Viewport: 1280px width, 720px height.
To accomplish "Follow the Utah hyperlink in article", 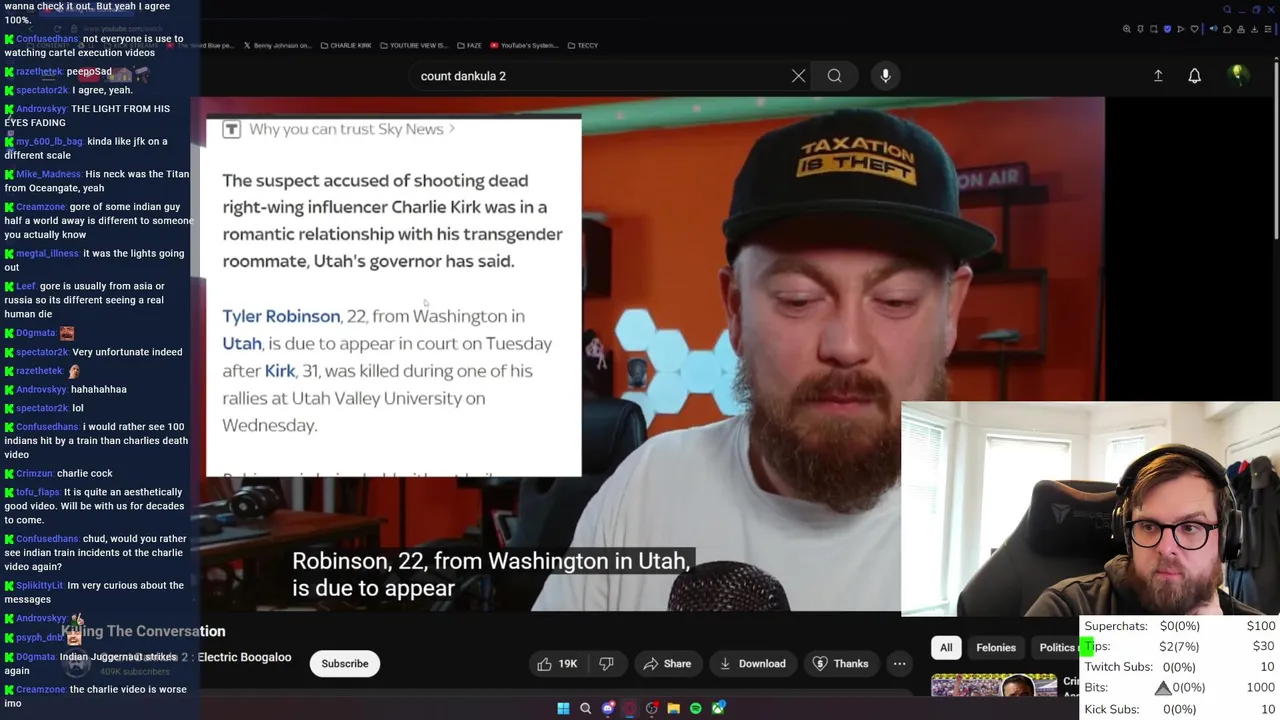I will [242, 343].
